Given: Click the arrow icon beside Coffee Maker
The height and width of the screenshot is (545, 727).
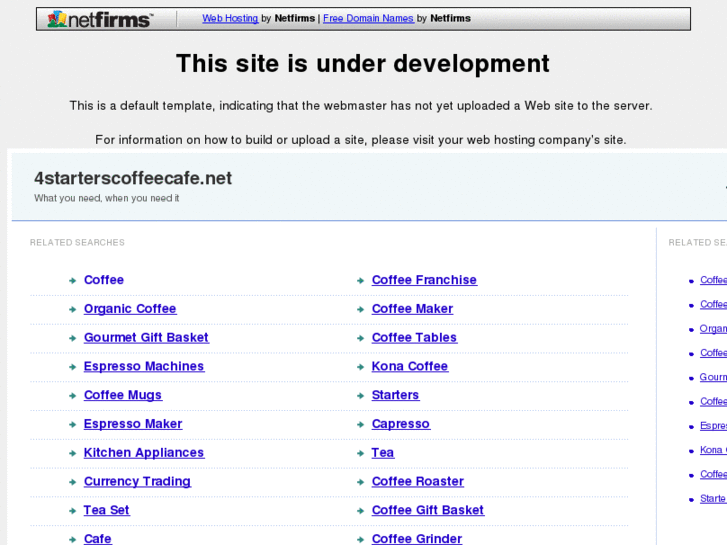Looking at the screenshot, I should [360, 309].
